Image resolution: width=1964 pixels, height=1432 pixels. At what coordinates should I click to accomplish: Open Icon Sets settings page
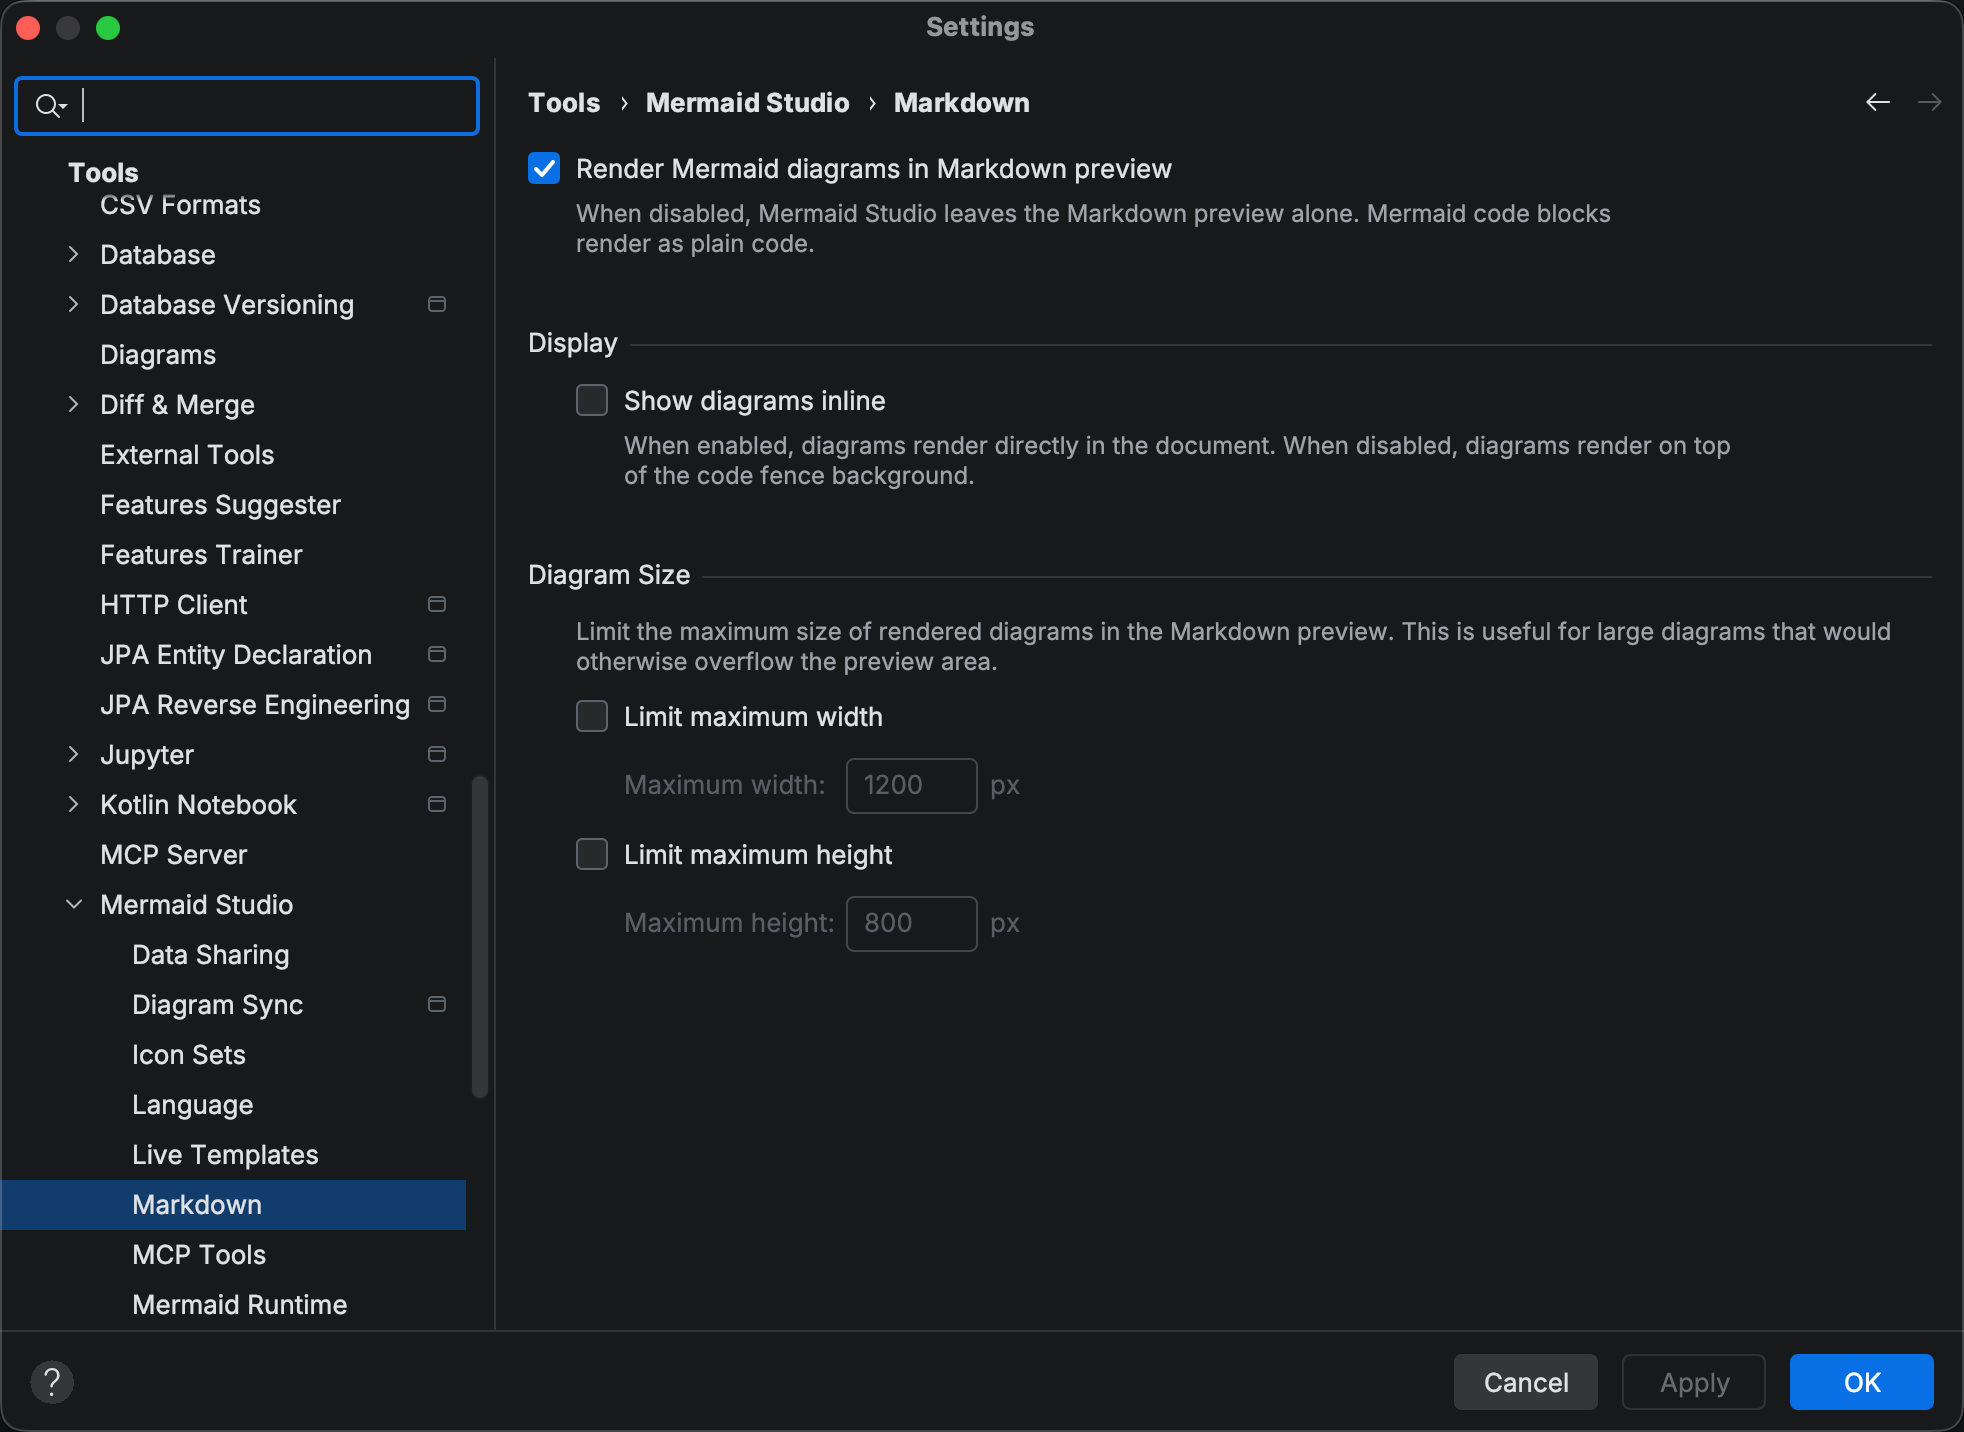(189, 1055)
